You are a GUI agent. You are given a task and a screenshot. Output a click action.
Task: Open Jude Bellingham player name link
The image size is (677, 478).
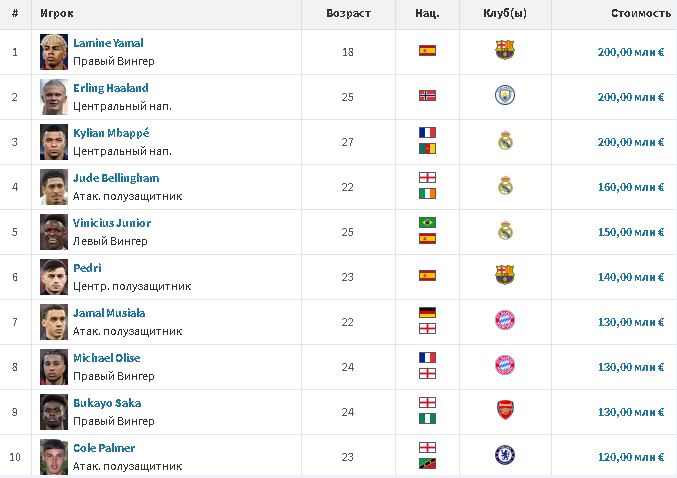click(116, 178)
